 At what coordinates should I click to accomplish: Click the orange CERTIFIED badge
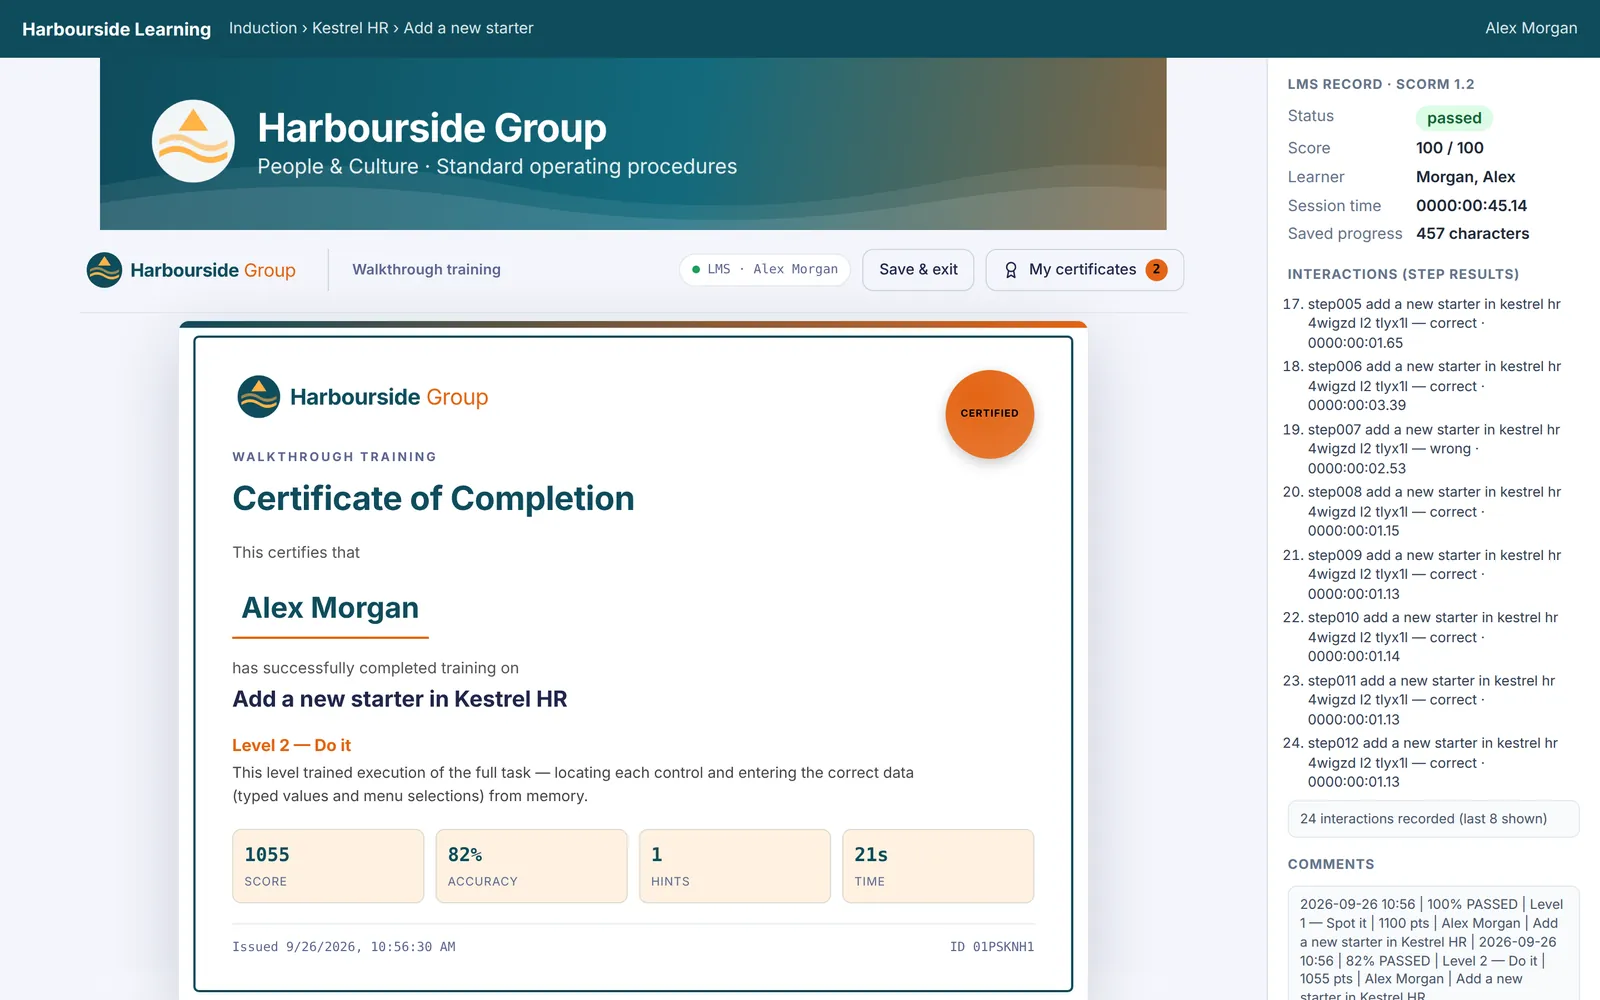pyautogui.click(x=990, y=414)
